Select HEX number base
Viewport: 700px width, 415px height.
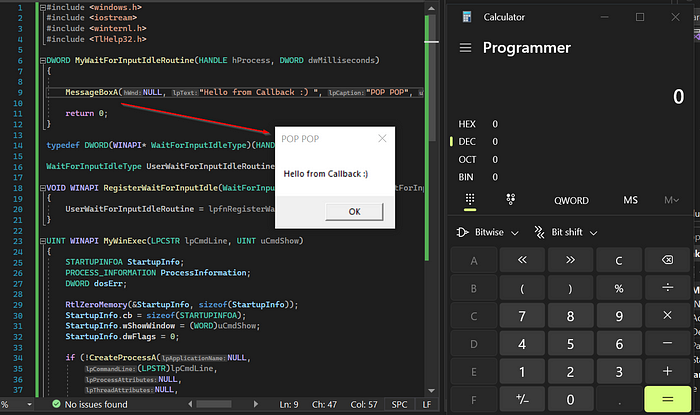point(478,124)
